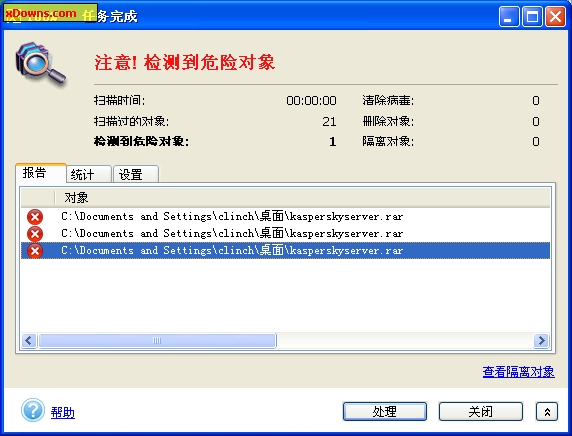This screenshot has height=436, width=572.
Task: Click the magnifier scan icon
Action: (40, 64)
